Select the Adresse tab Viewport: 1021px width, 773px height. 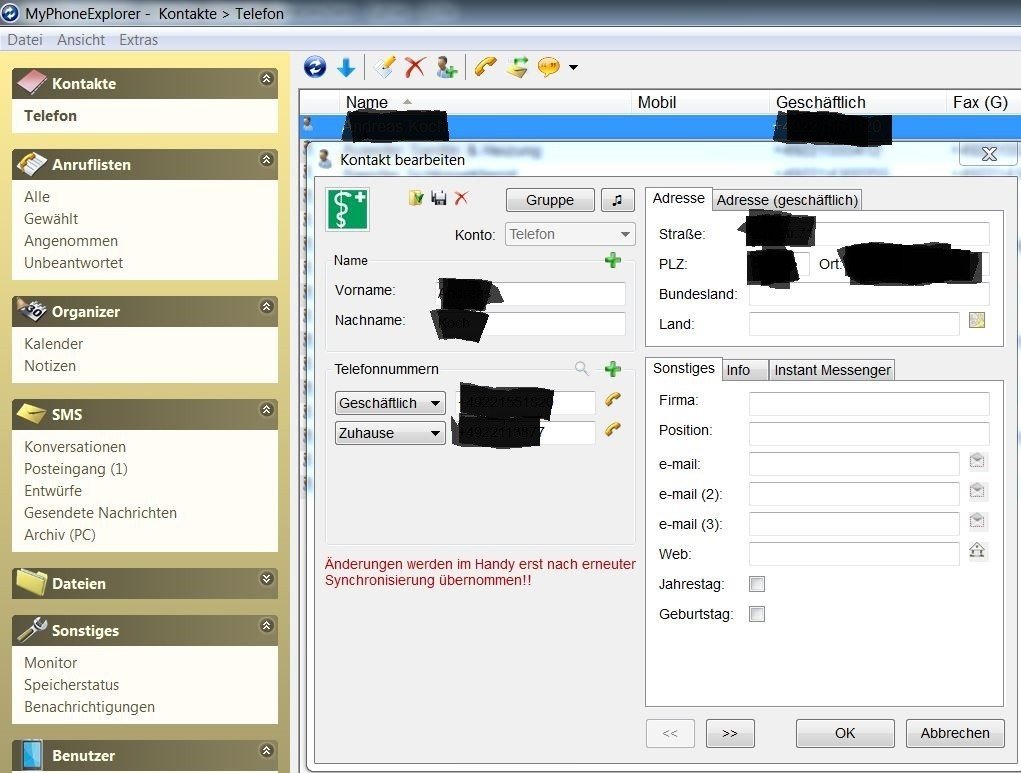tap(678, 198)
